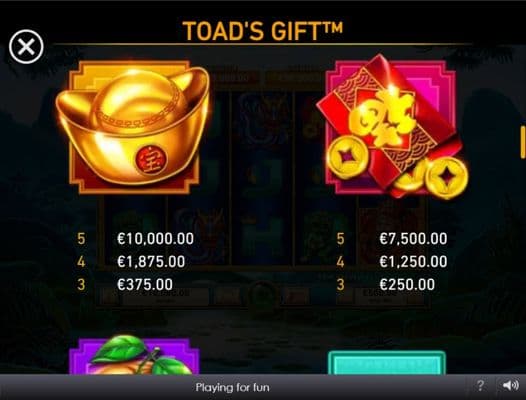The height and width of the screenshot is (400, 526).
Task: Click the left gold coin beside the envelope
Action: tap(346, 156)
